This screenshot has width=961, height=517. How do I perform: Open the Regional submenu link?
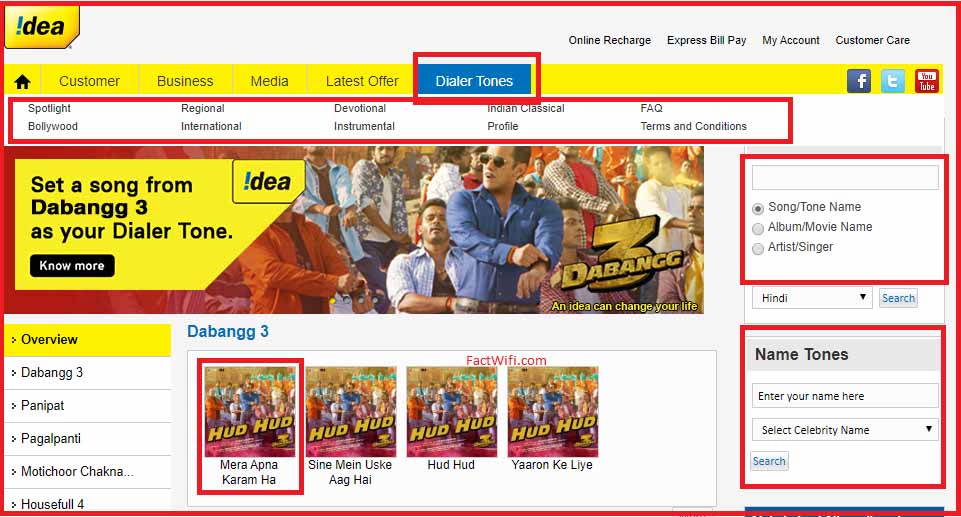pos(203,108)
